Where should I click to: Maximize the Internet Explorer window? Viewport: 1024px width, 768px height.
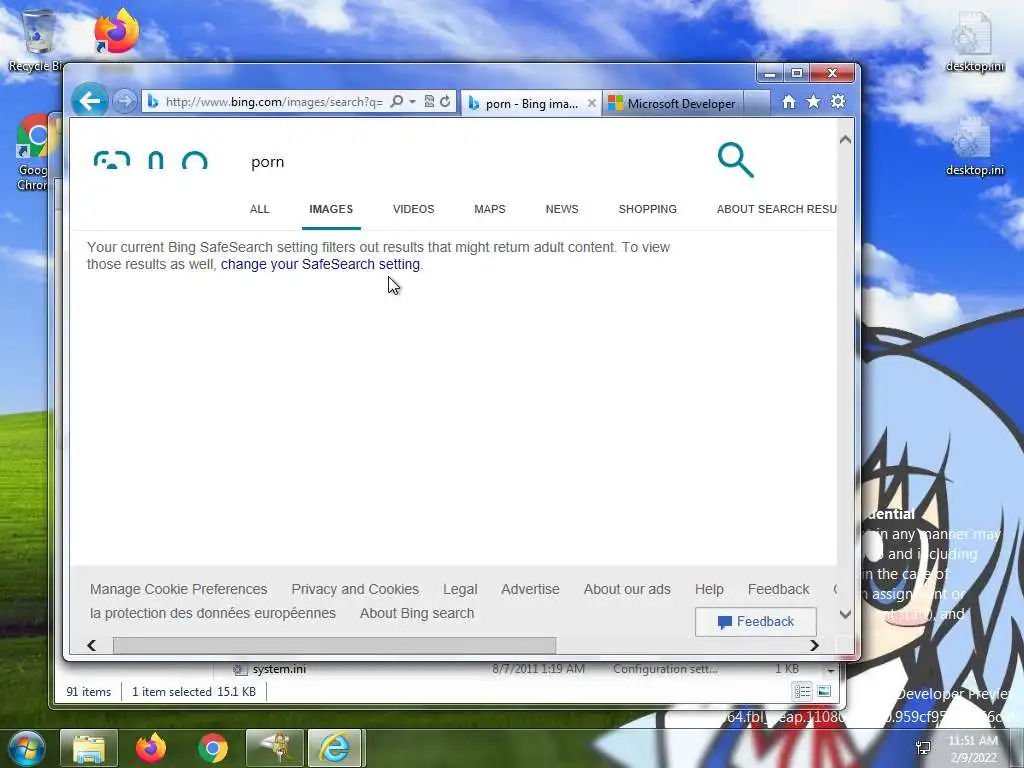pyautogui.click(x=797, y=73)
